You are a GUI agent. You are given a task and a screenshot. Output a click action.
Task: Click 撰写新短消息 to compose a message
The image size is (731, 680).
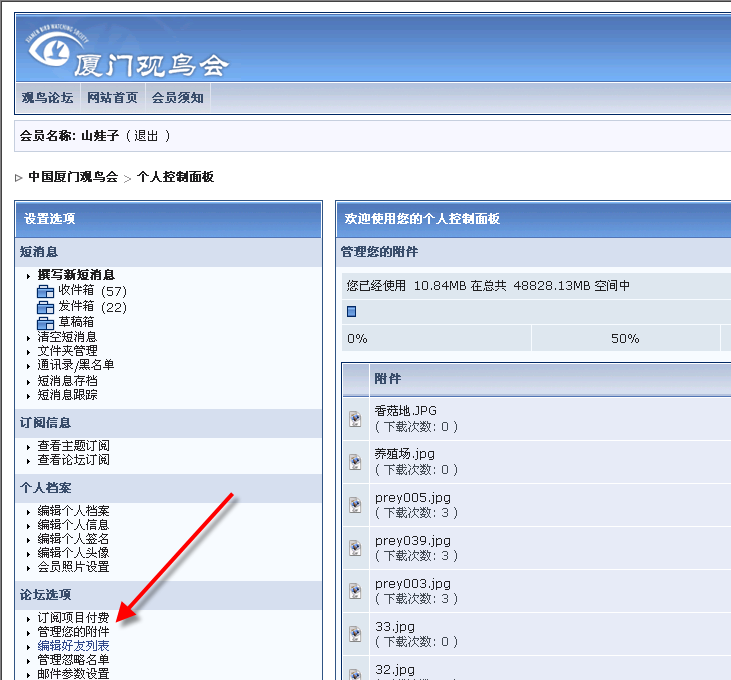pyautogui.click(x=76, y=275)
